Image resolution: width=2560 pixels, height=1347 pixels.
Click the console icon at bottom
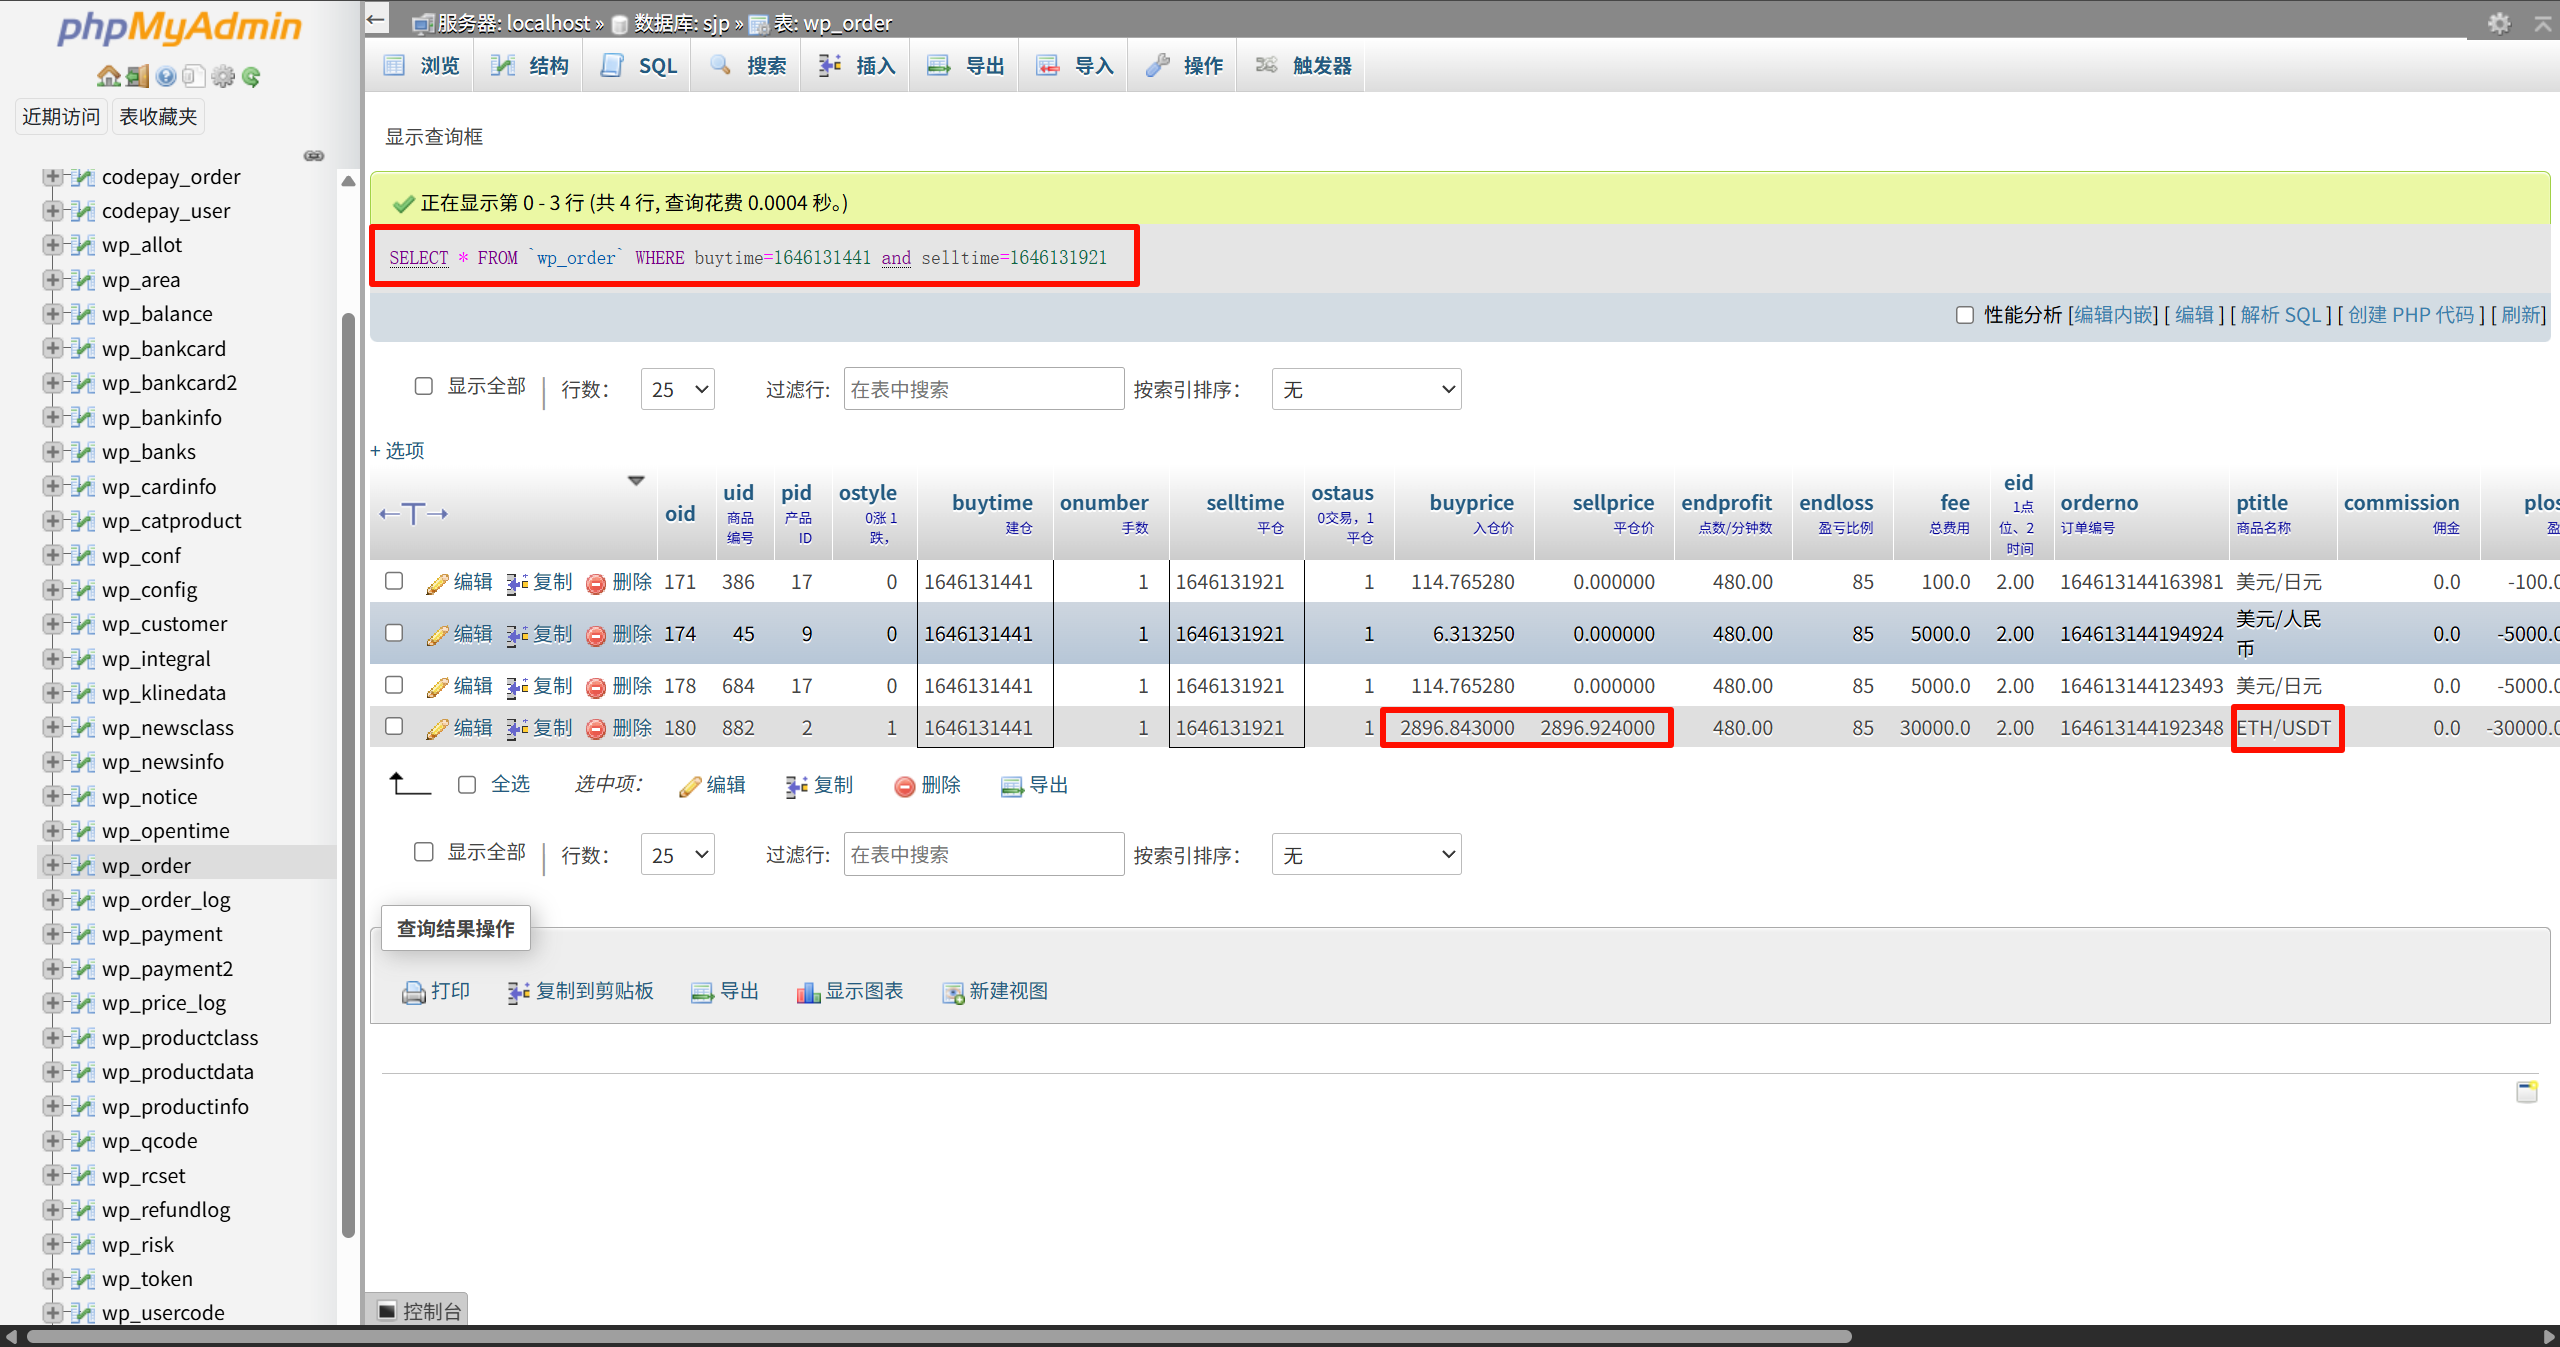(388, 1311)
